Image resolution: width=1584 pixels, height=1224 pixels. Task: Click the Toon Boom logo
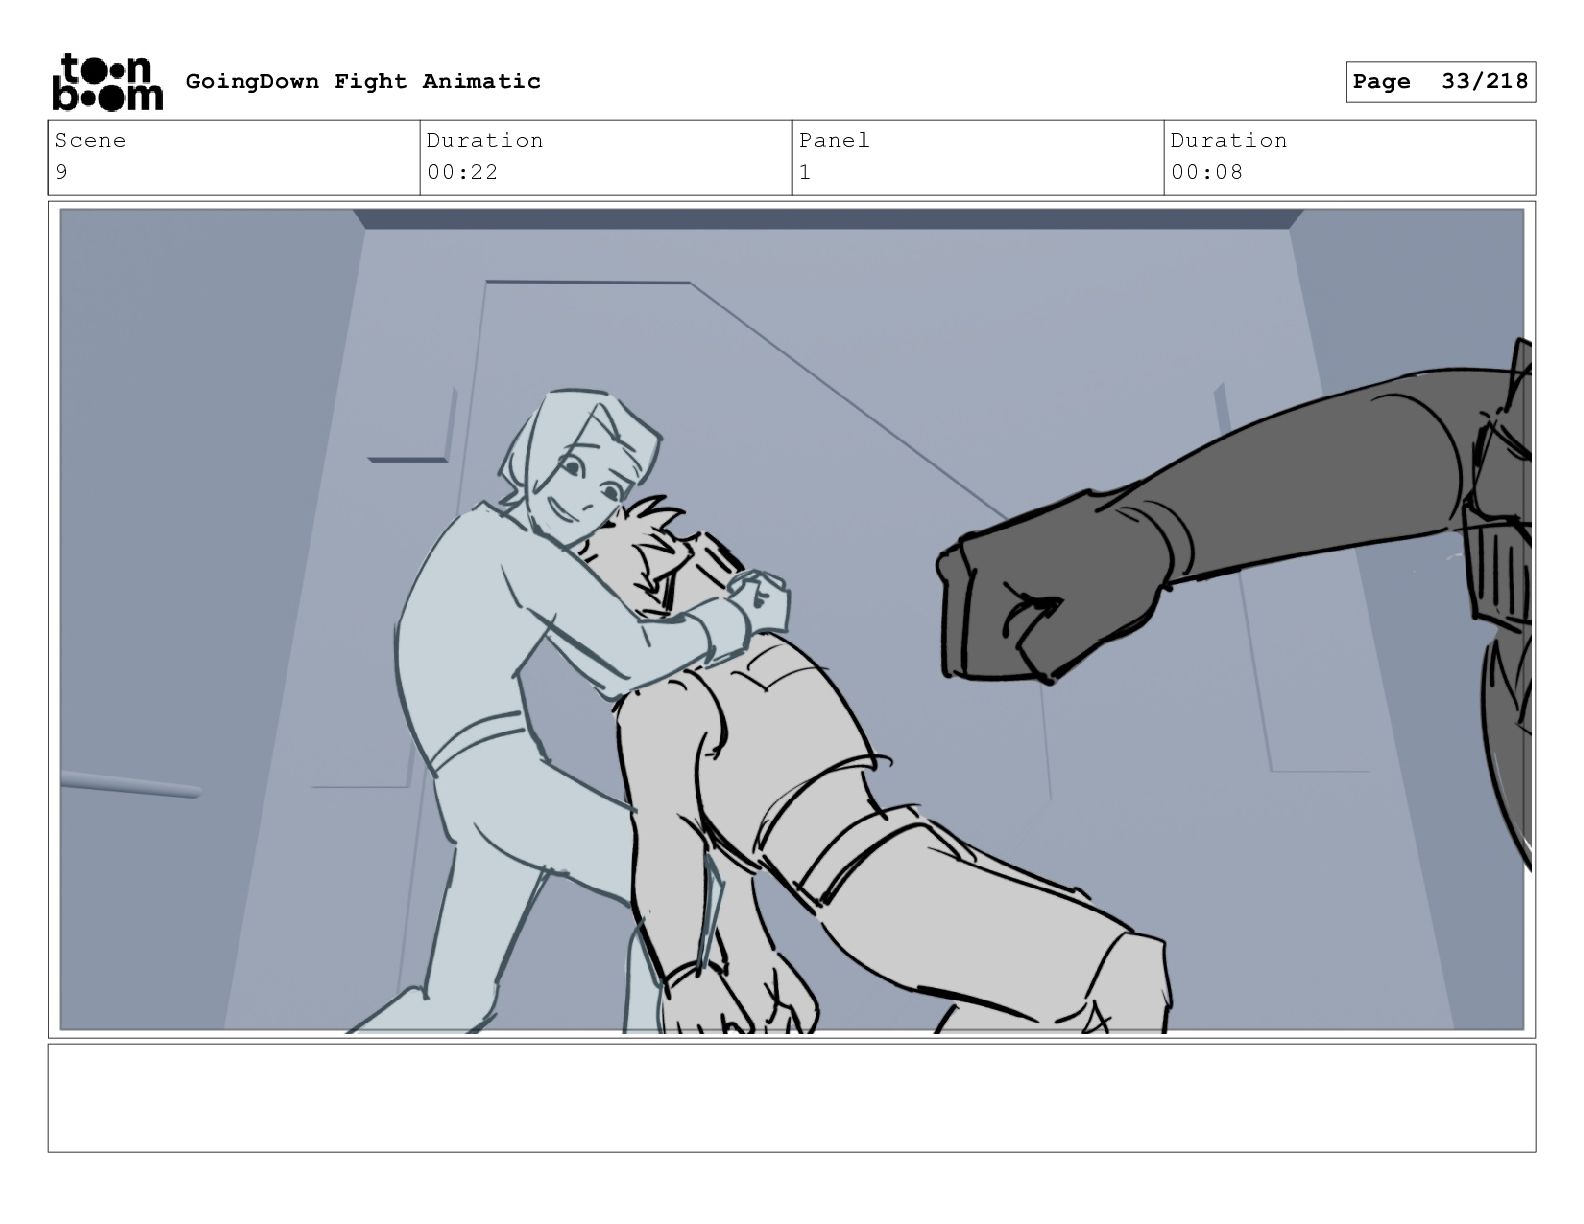pyautogui.click(x=107, y=81)
